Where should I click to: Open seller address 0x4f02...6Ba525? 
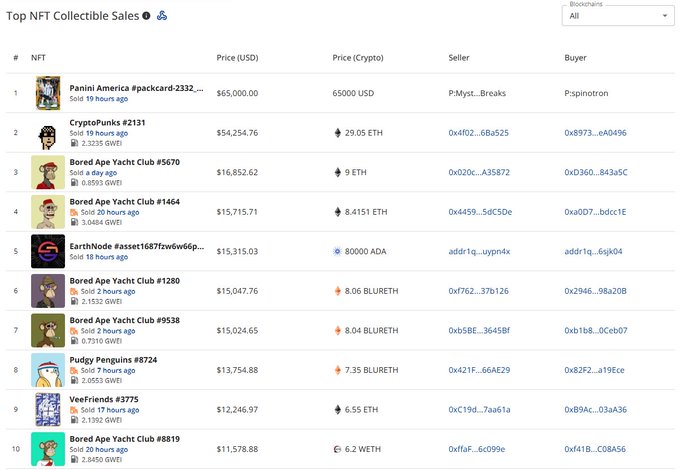tap(478, 133)
